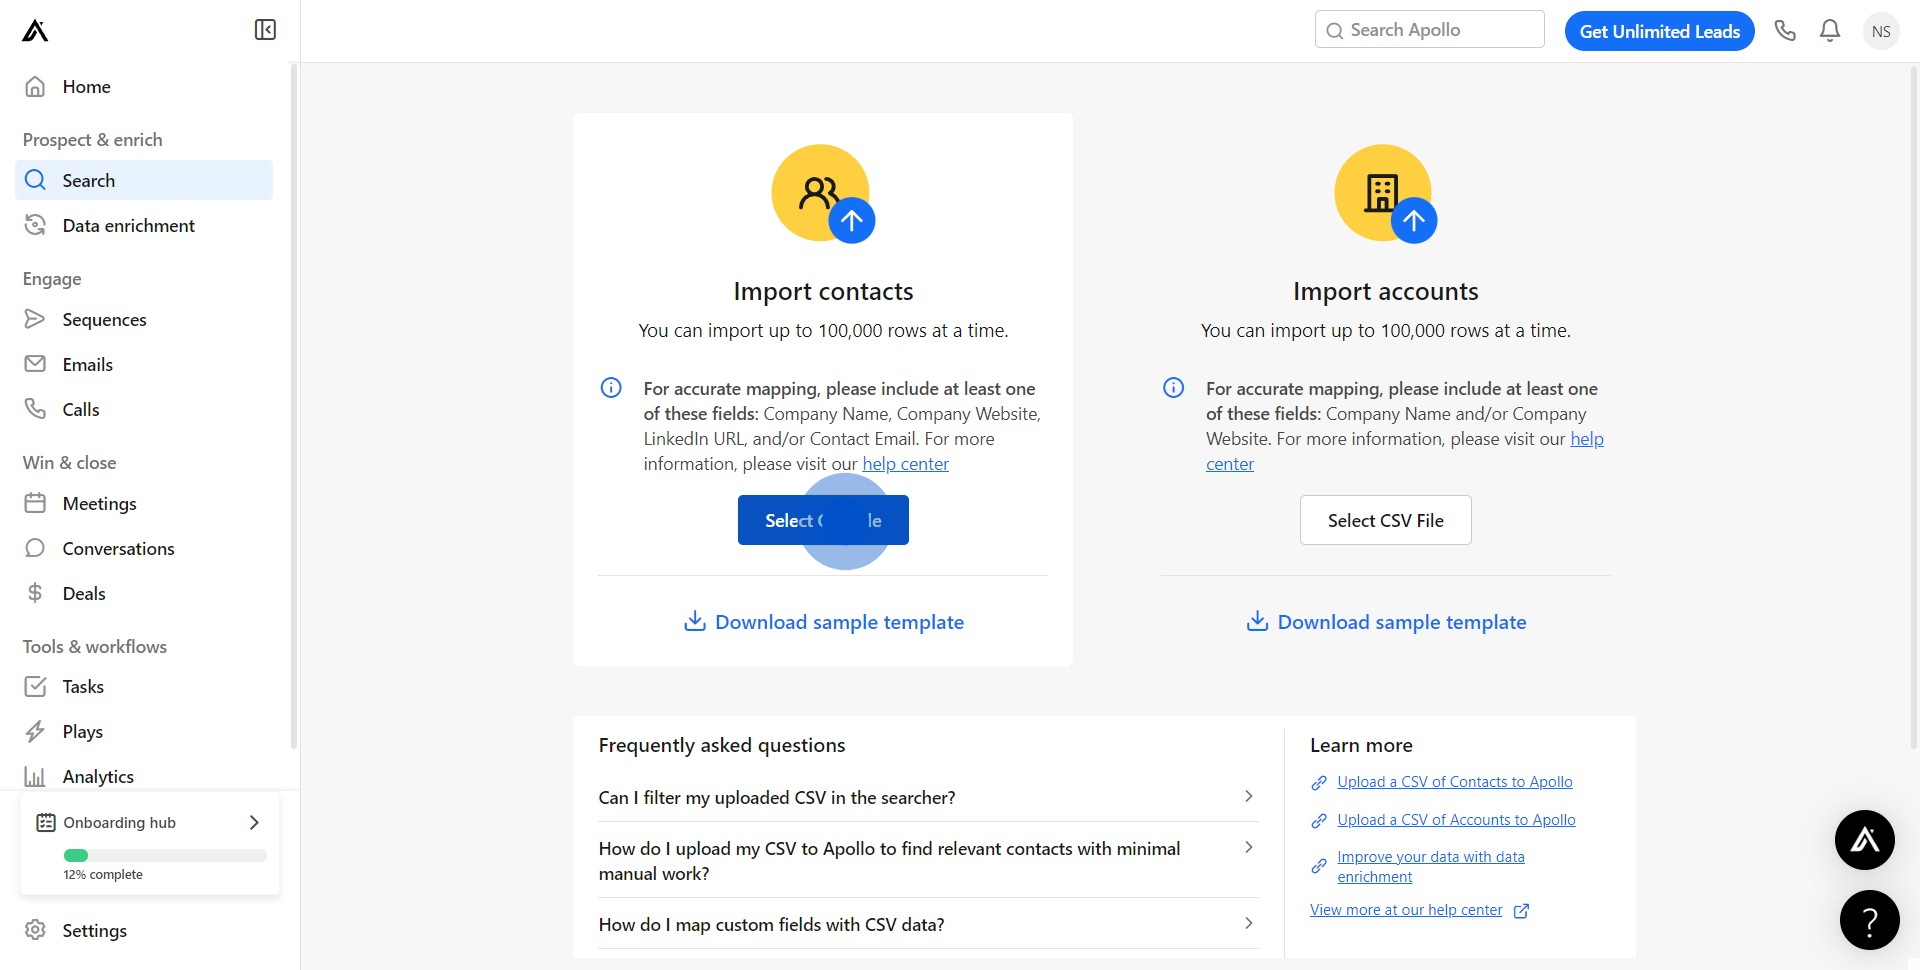The image size is (1920, 970).
Task: Open Sequences from the sidebar
Action: coord(104,320)
